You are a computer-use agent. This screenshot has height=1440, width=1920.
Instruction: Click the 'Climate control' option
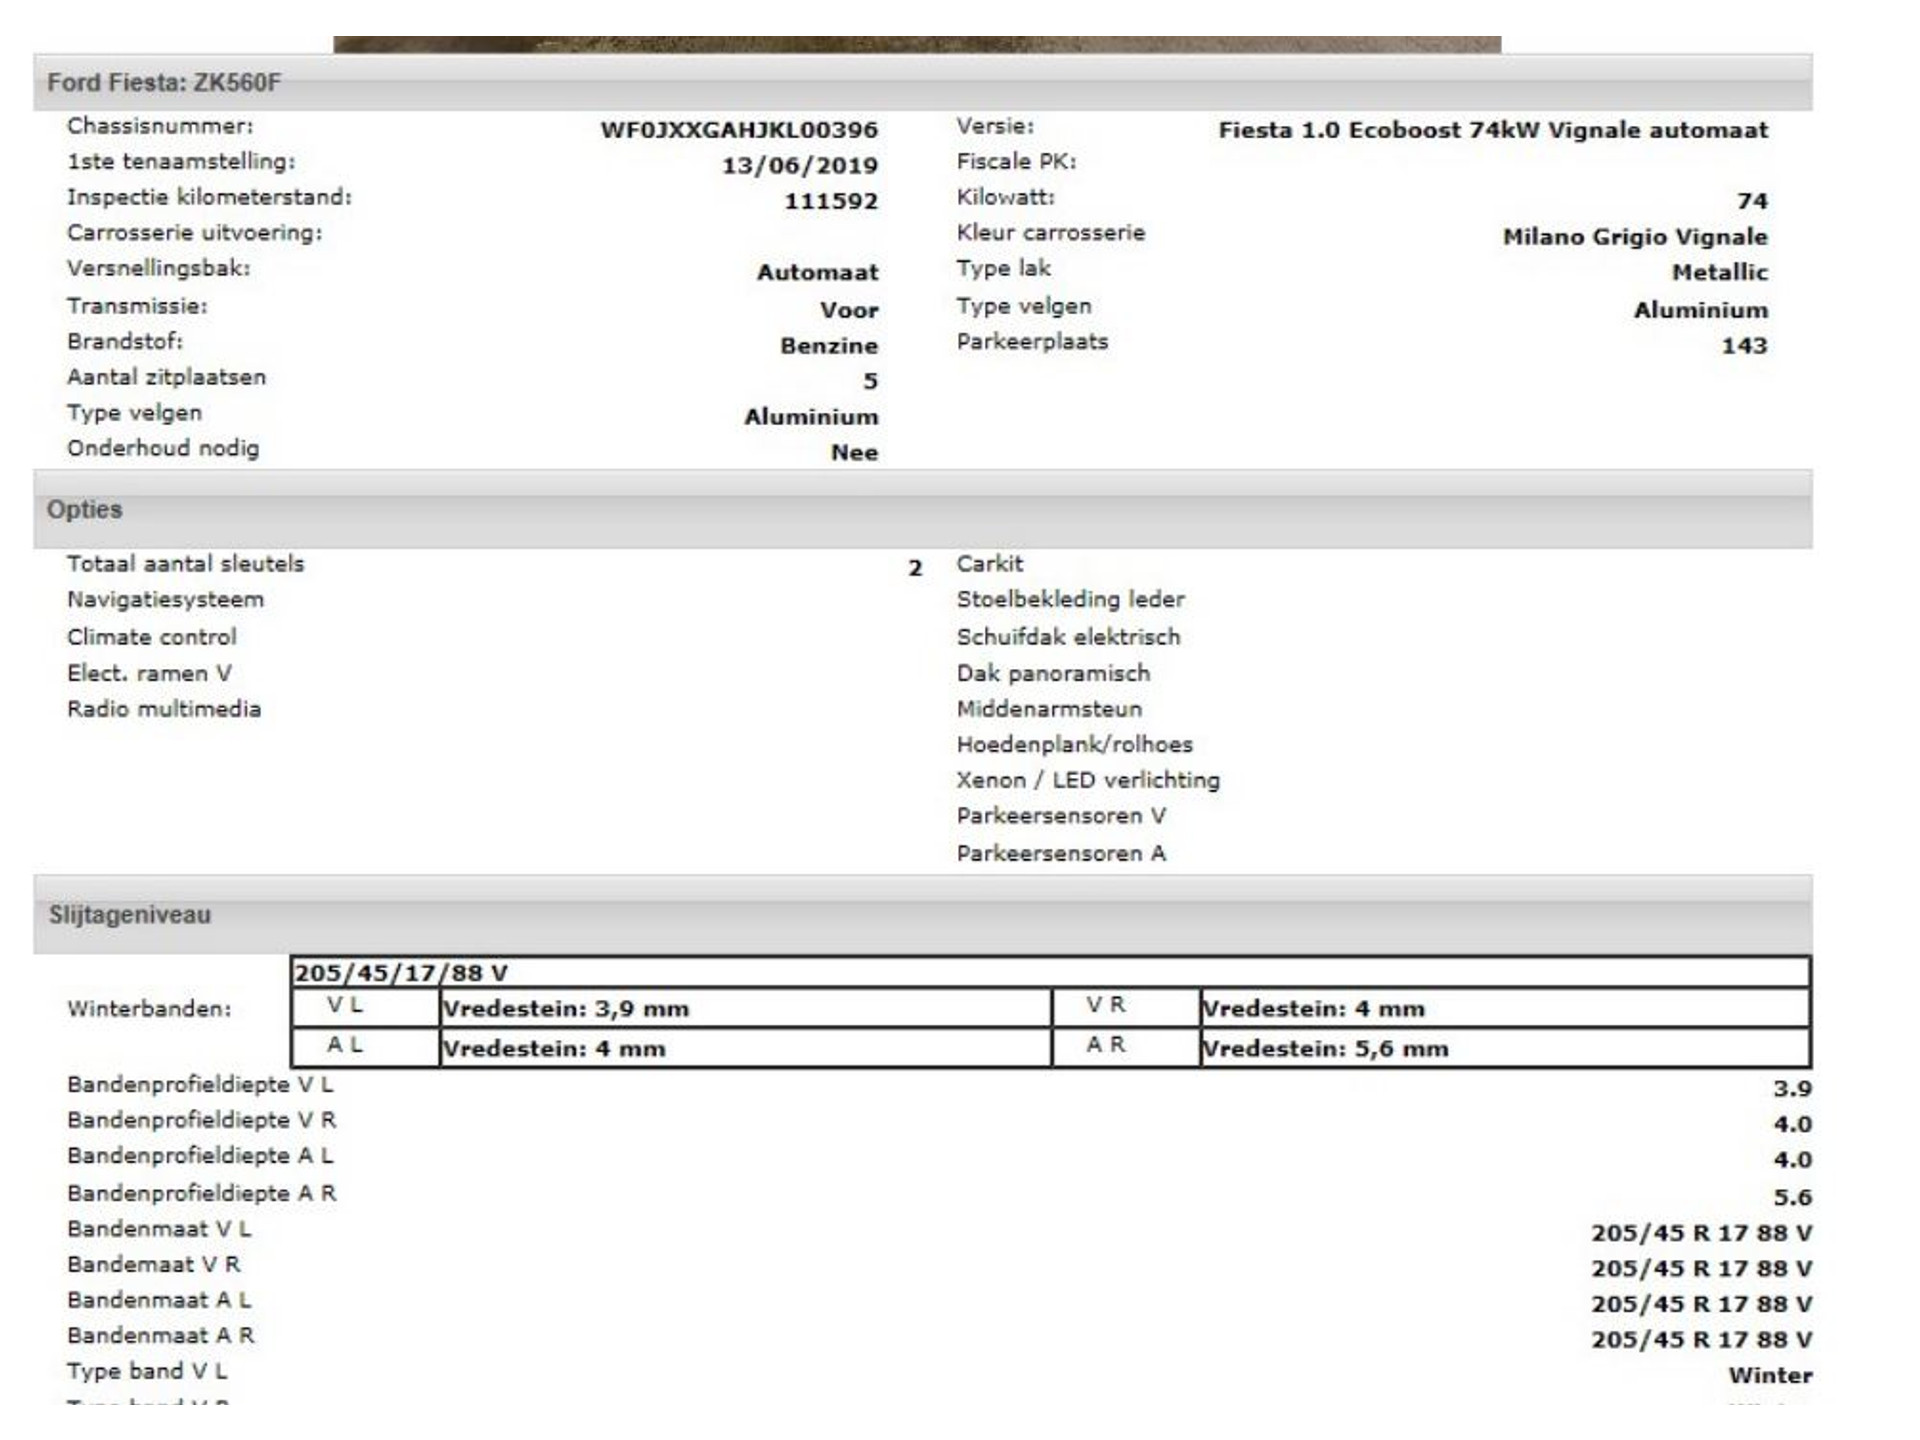point(152,637)
